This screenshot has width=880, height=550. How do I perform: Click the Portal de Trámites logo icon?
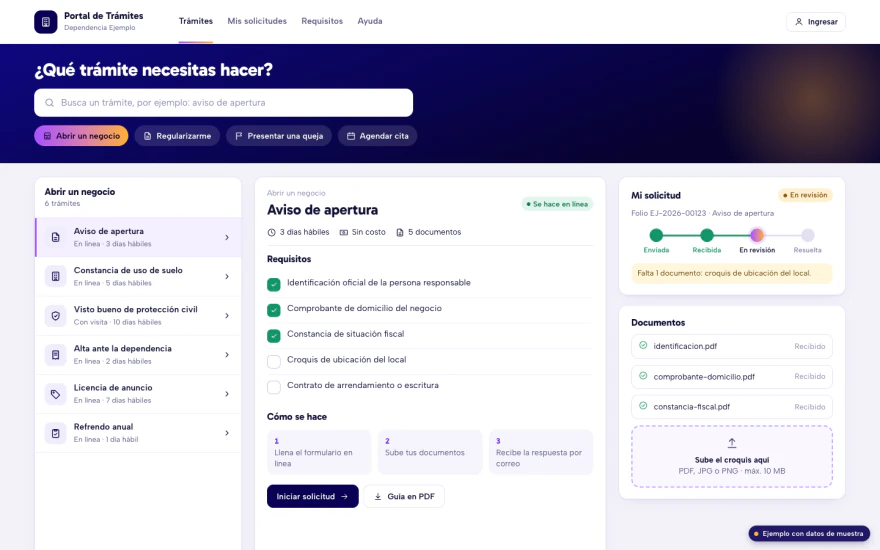tap(45, 22)
